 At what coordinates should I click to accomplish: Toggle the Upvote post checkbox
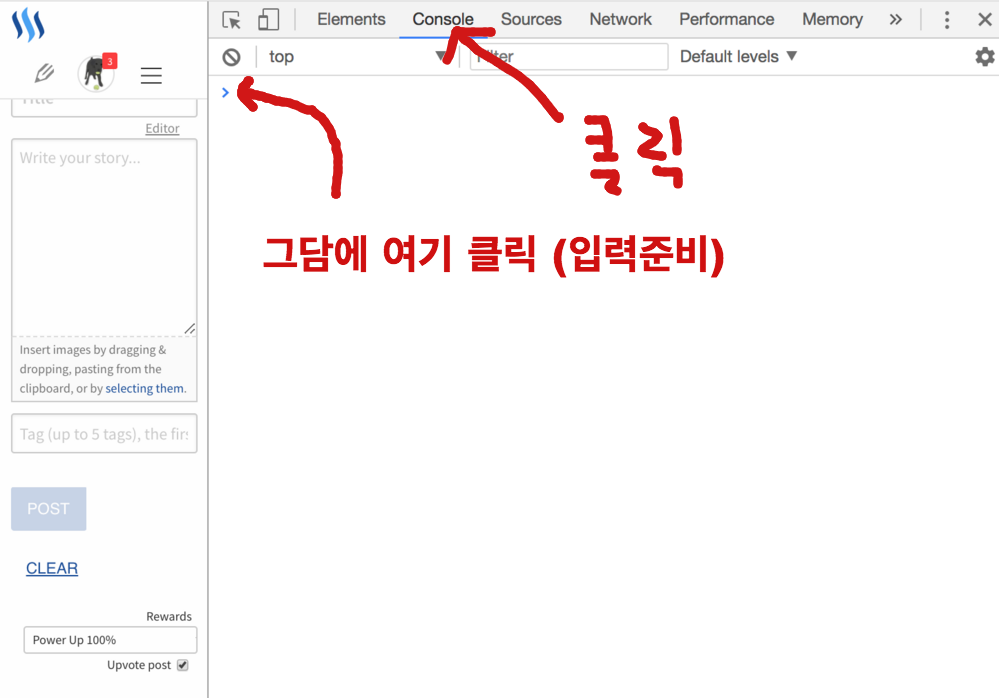pyautogui.click(x=182, y=665)
